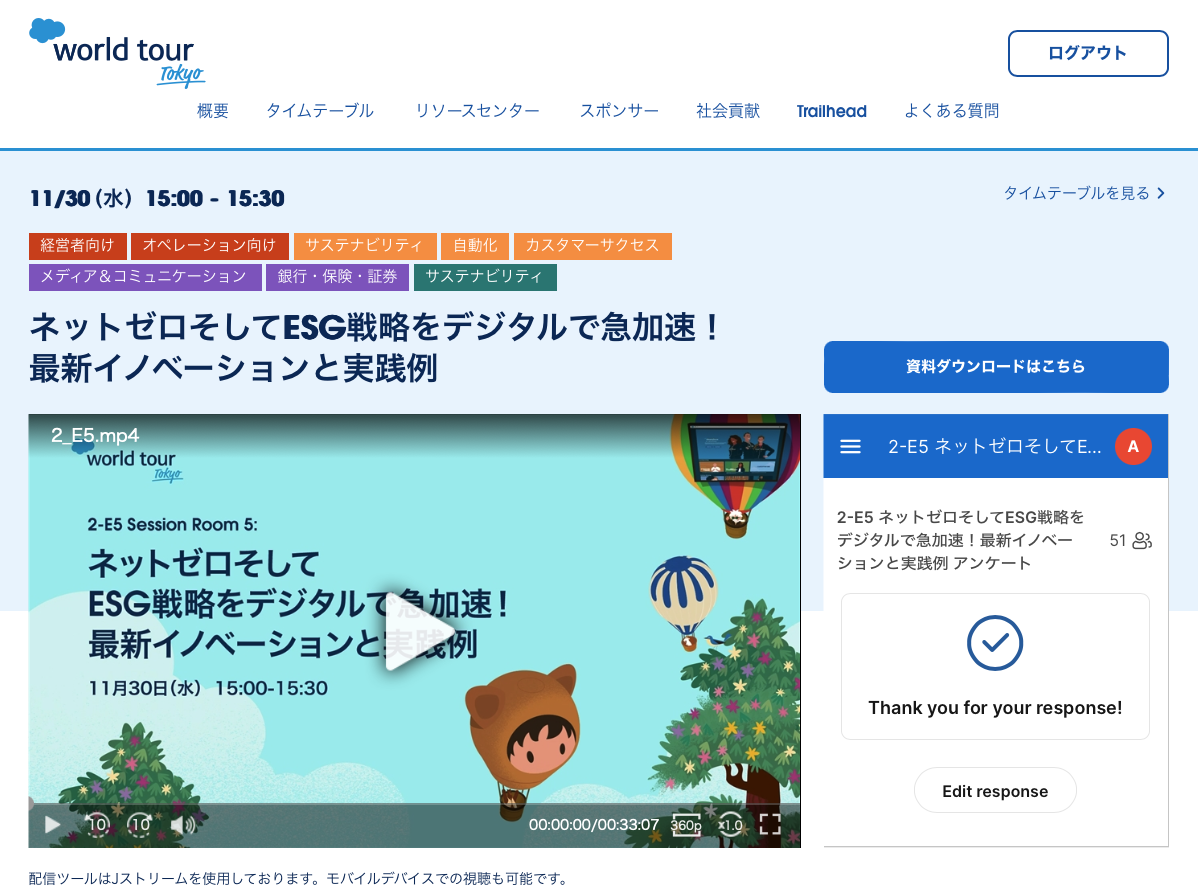Click the streaming note 配信ツールはJストリーム text

[298, 879]
